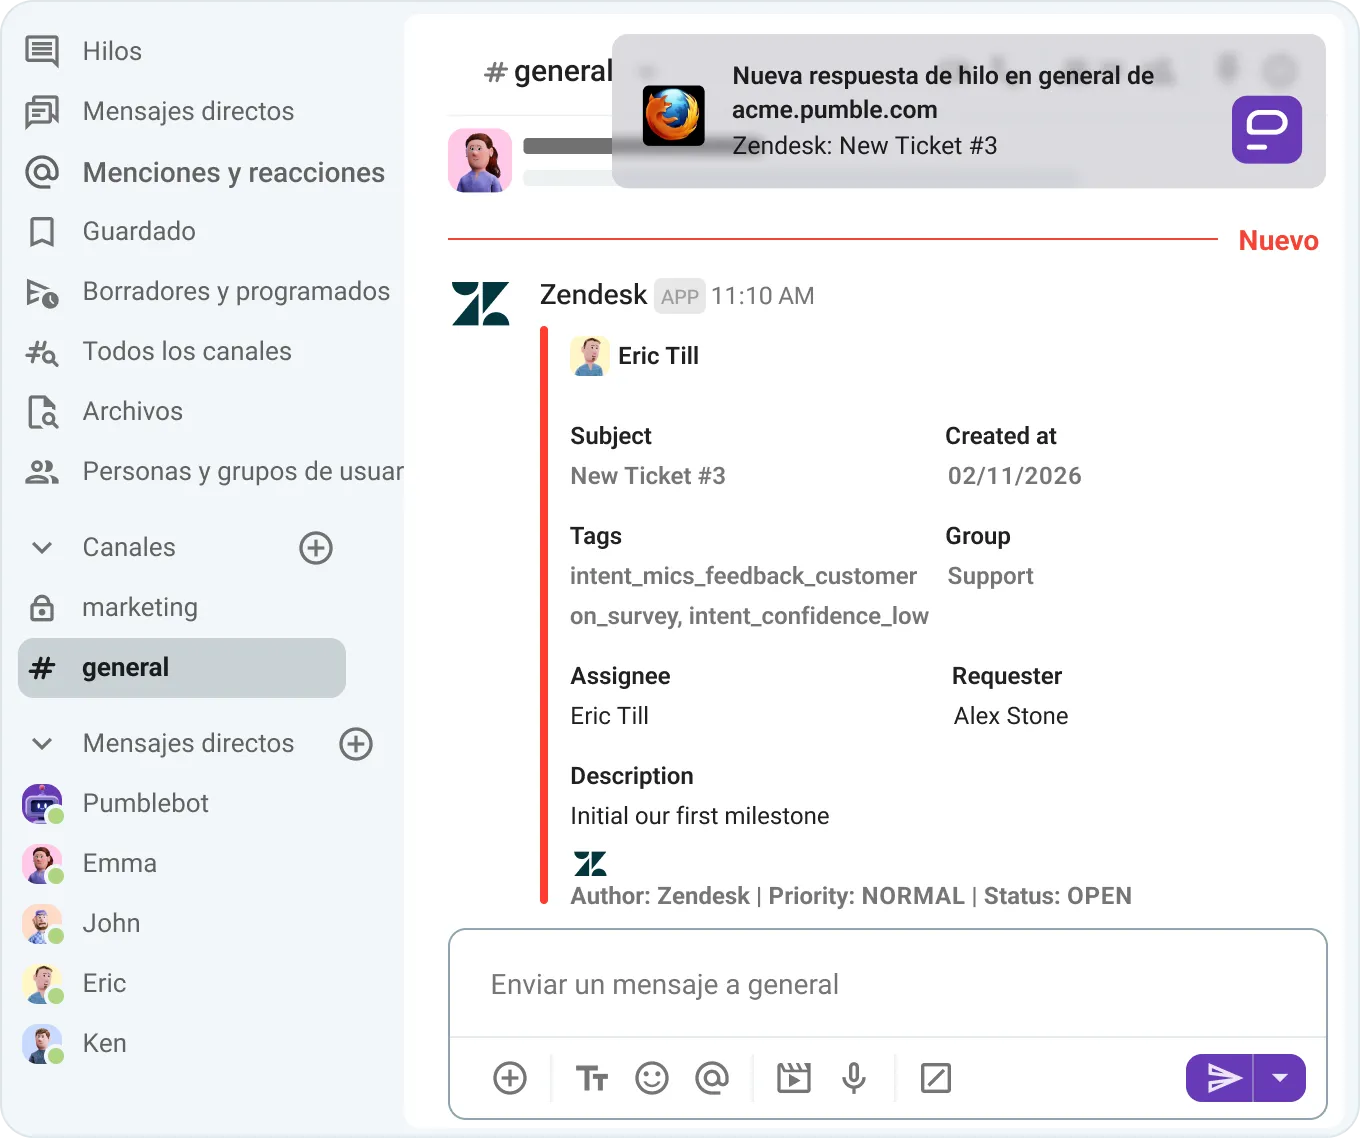Image resolution: width=1360 pixels, height=1138 pixels.
Task: Record a video clip icon
Action: tap(794, 1078)
